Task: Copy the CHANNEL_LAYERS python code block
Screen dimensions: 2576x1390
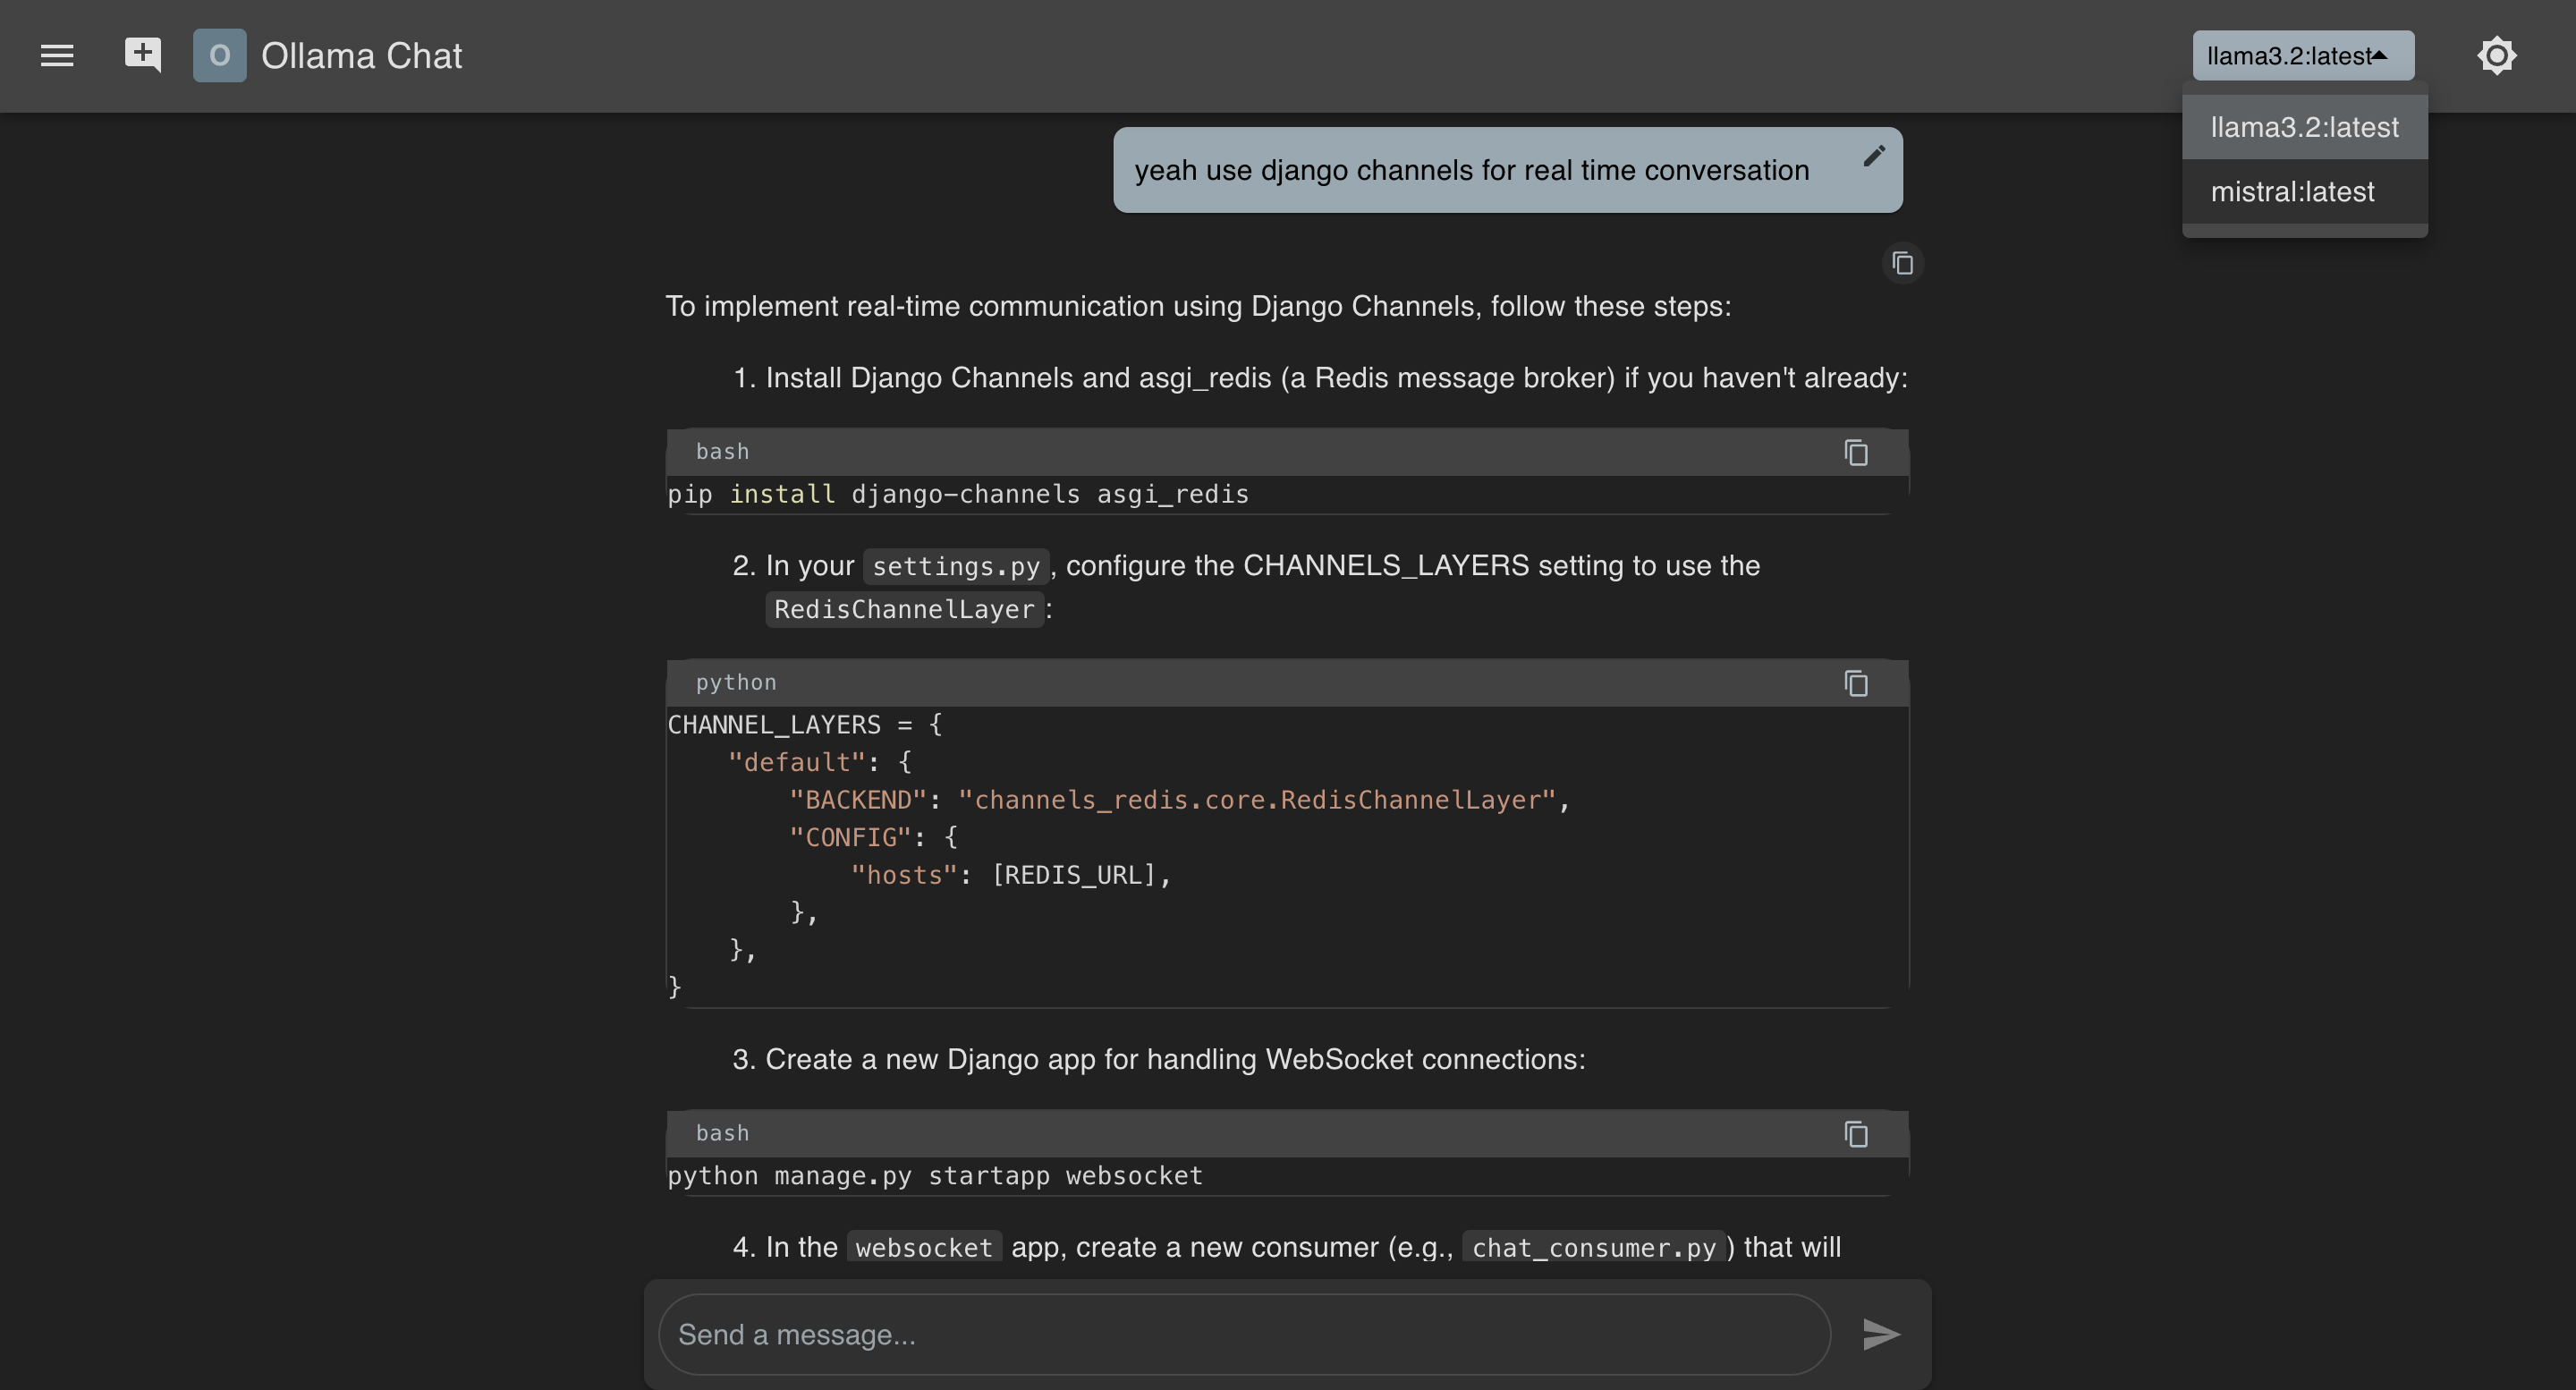Action: pyautogui.click(x=1855, y=683)
